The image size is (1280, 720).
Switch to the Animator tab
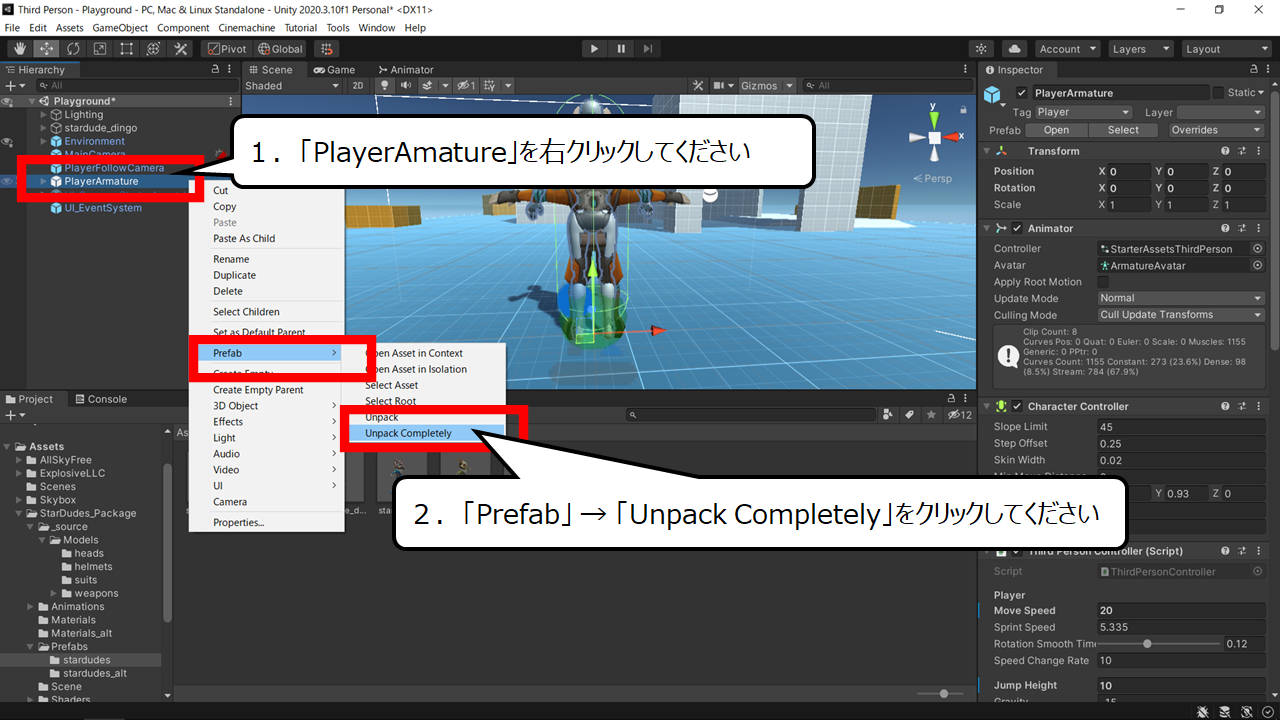[x=405, y=70]
